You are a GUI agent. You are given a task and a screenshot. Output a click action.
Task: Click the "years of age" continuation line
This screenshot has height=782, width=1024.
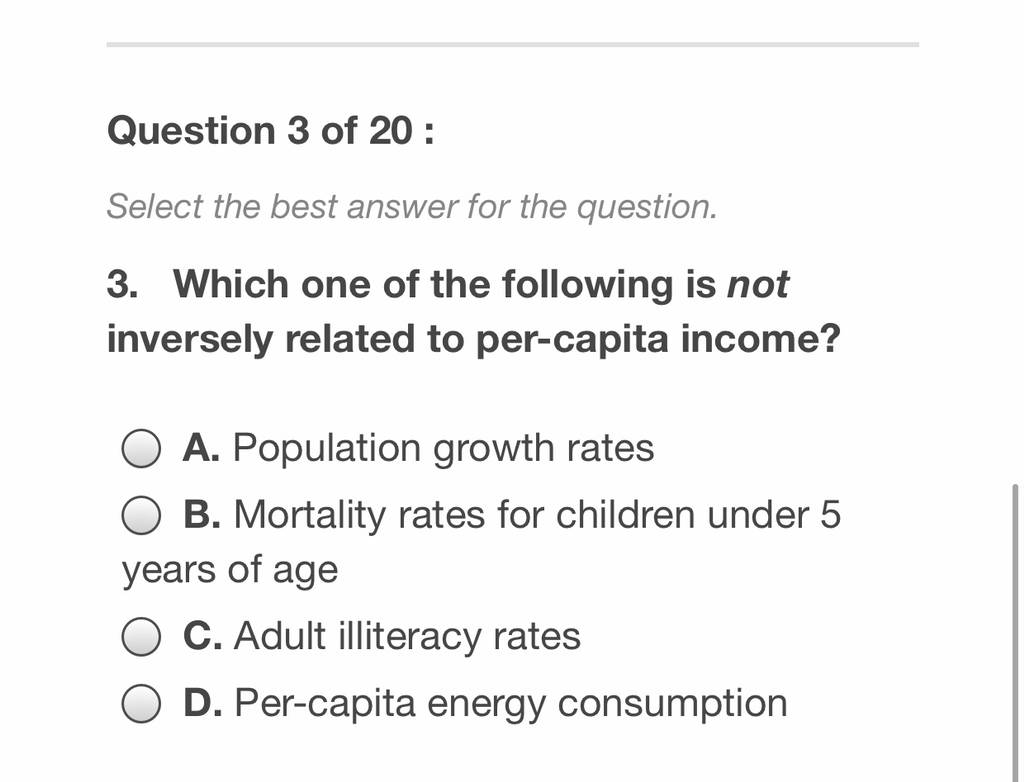230,571
